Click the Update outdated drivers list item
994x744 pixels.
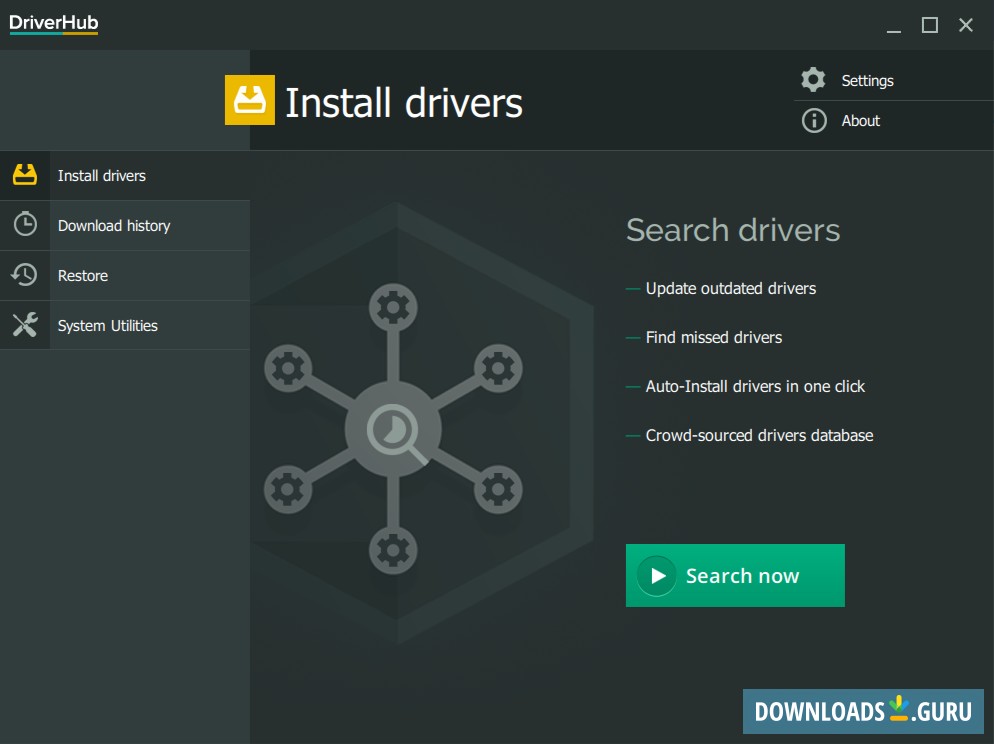pyautogui.click(x=730, y=288)
